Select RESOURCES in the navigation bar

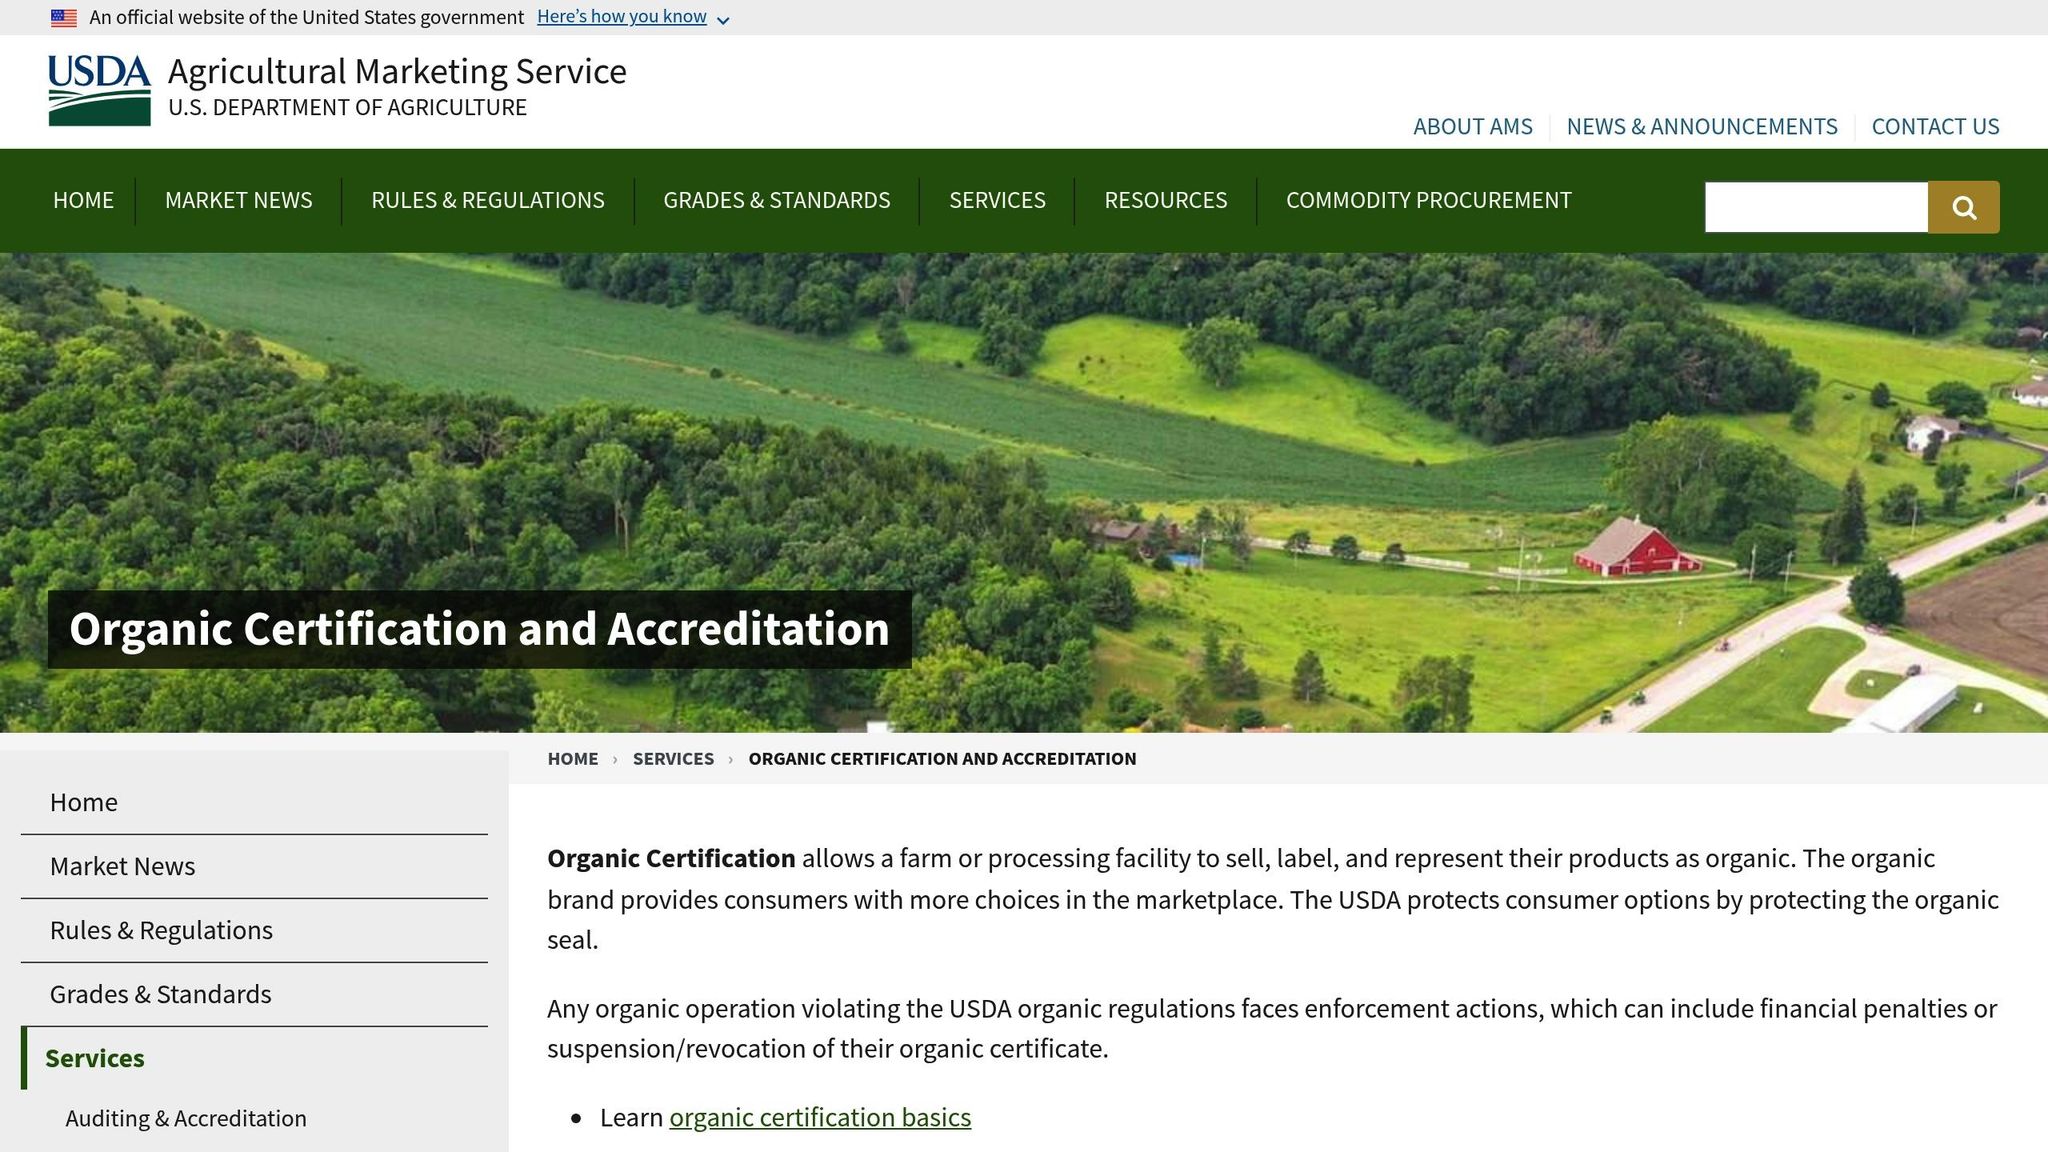(1165, 200)
